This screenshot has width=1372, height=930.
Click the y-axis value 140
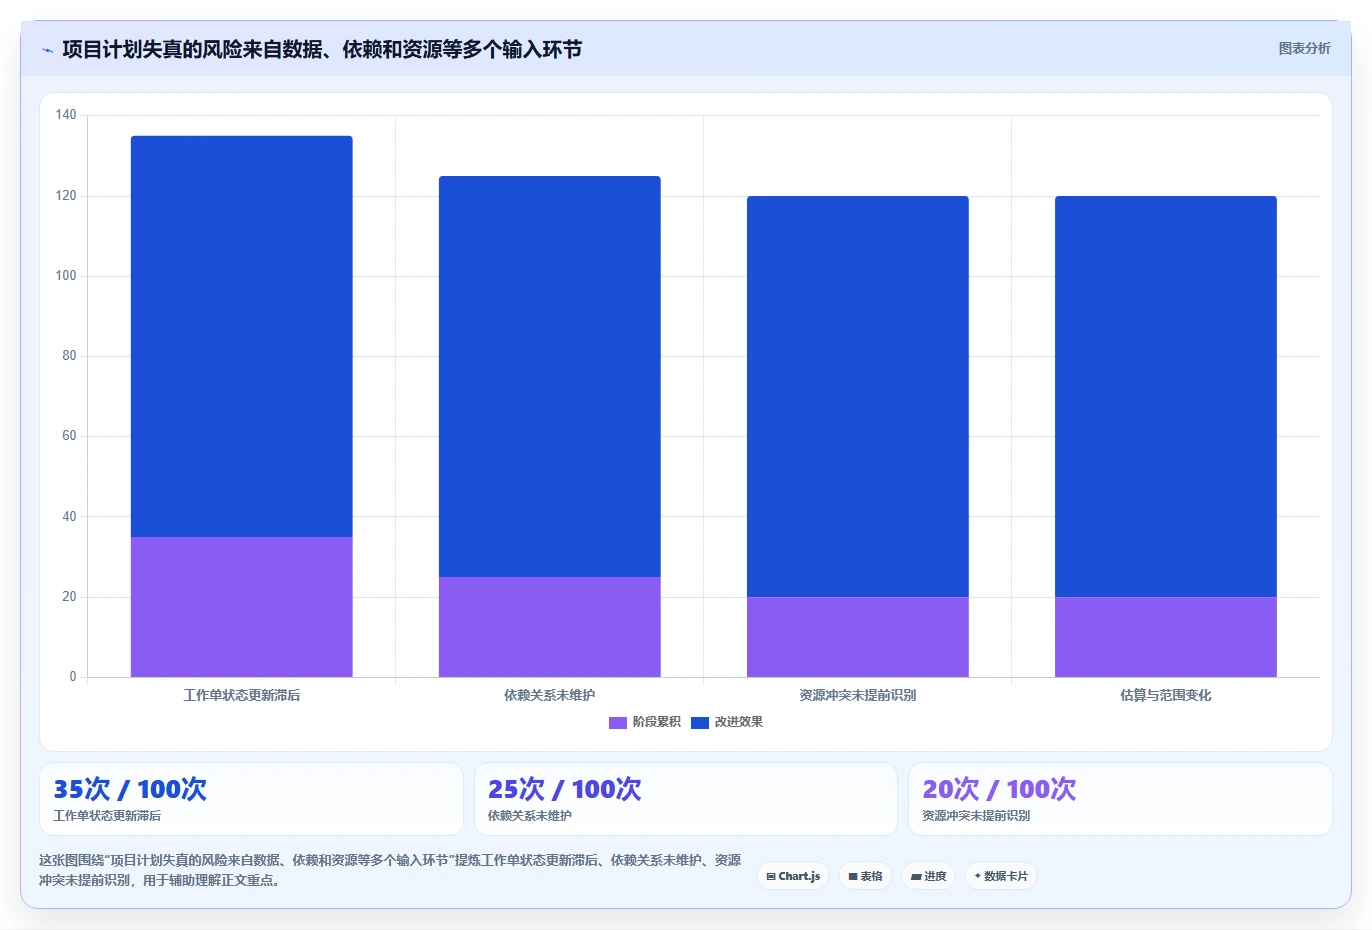[66, 115]
